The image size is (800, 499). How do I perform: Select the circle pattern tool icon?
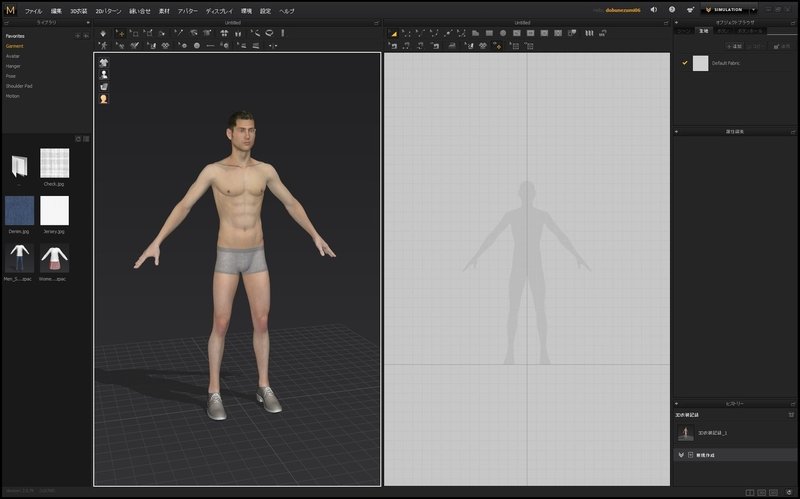(x=503, y=33)
